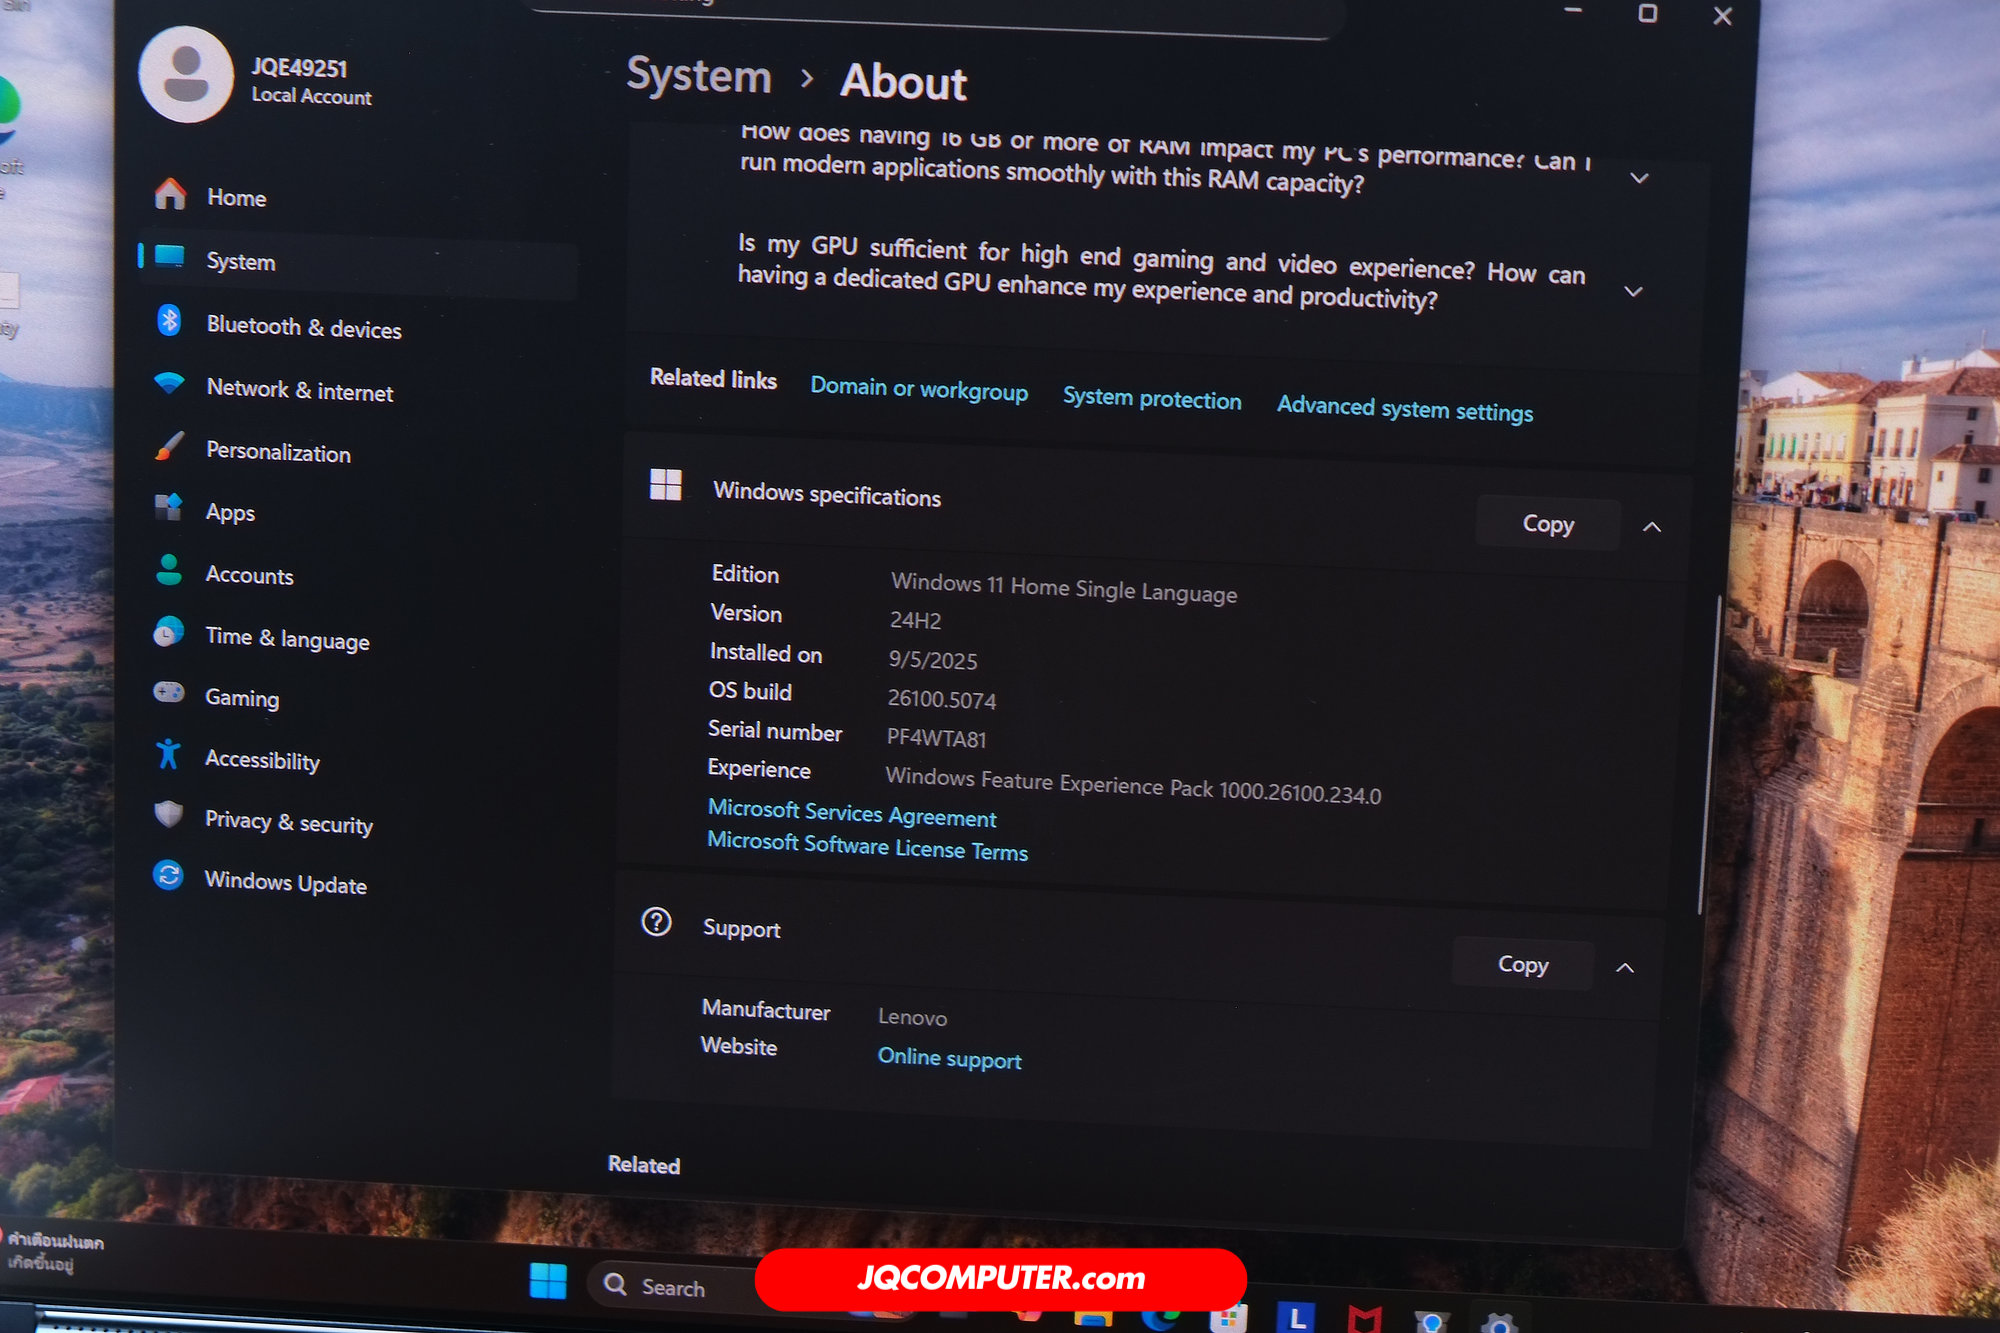Click the System breadcrumb in the title
Image resolution: width=2000 pixels, height=1333 pixels.
coord(699,75)
